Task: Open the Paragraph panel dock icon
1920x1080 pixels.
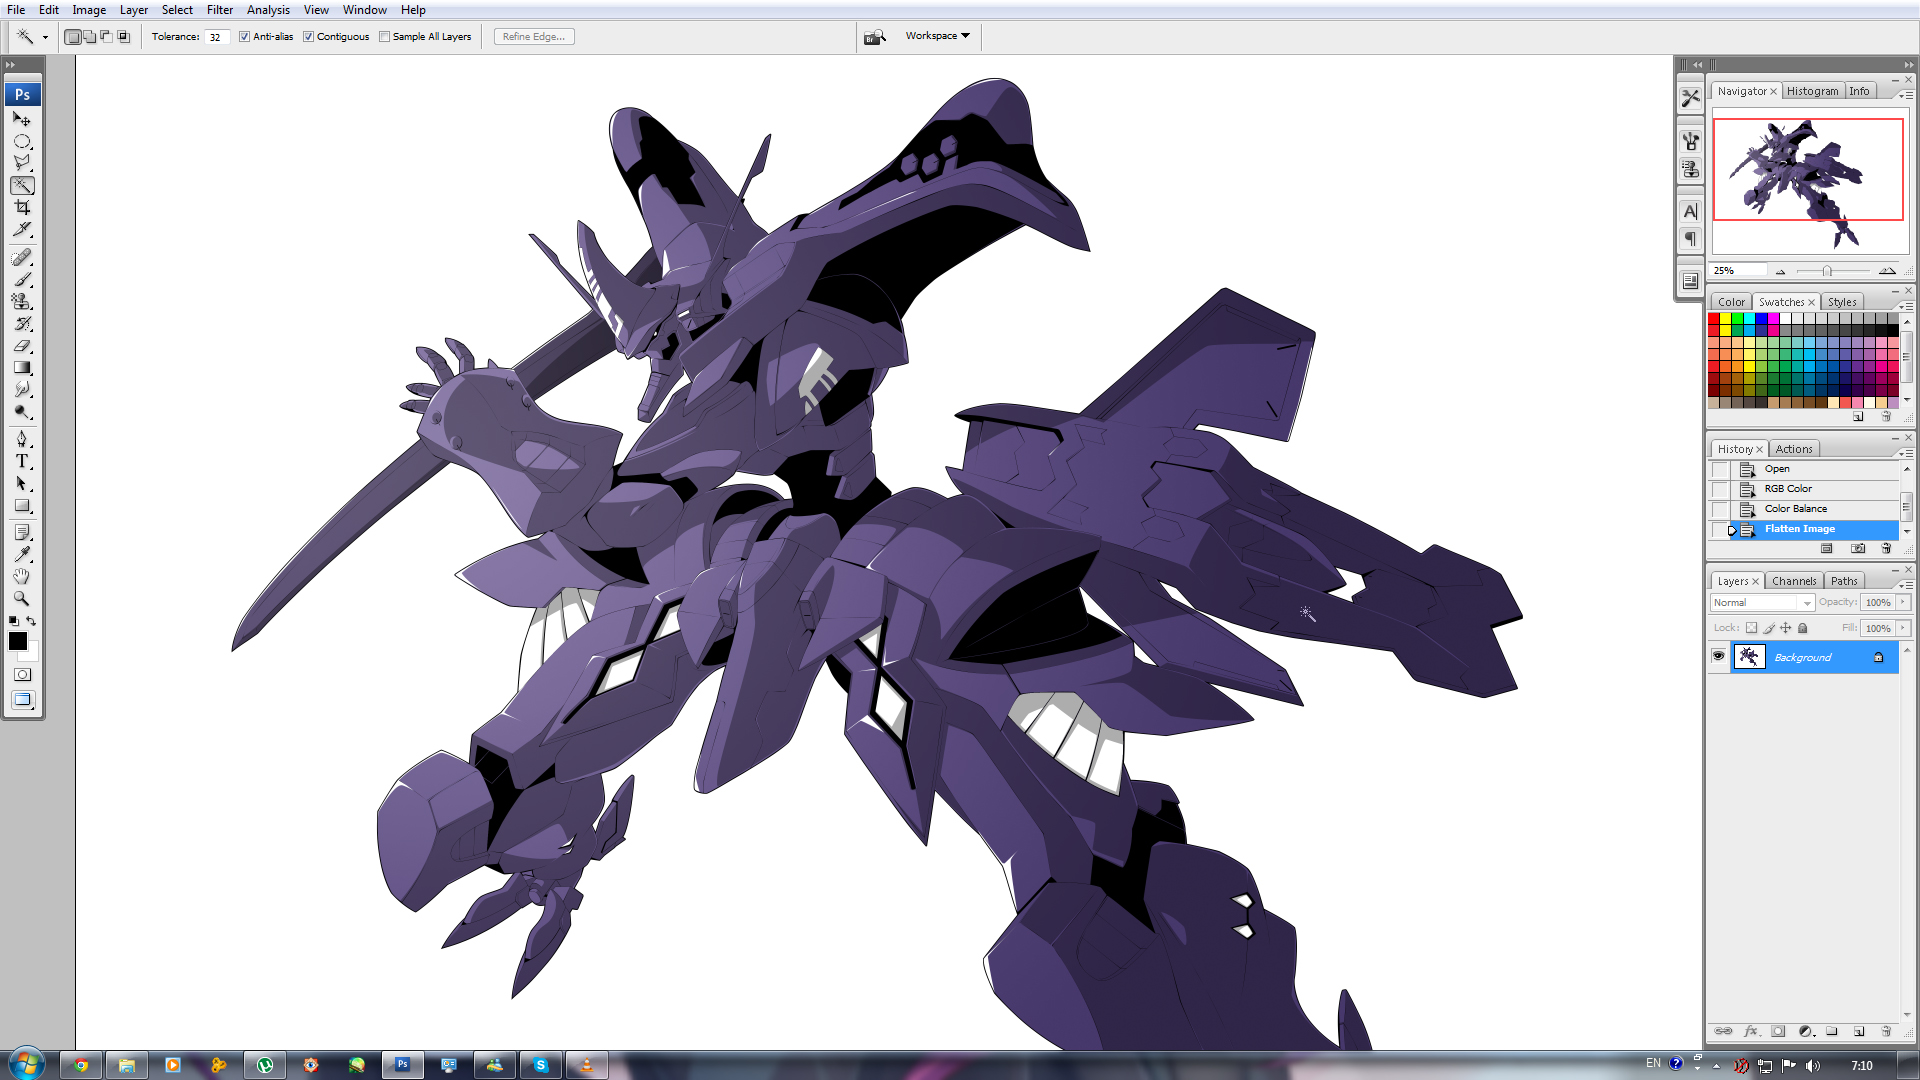Action: pos(1690,239)
